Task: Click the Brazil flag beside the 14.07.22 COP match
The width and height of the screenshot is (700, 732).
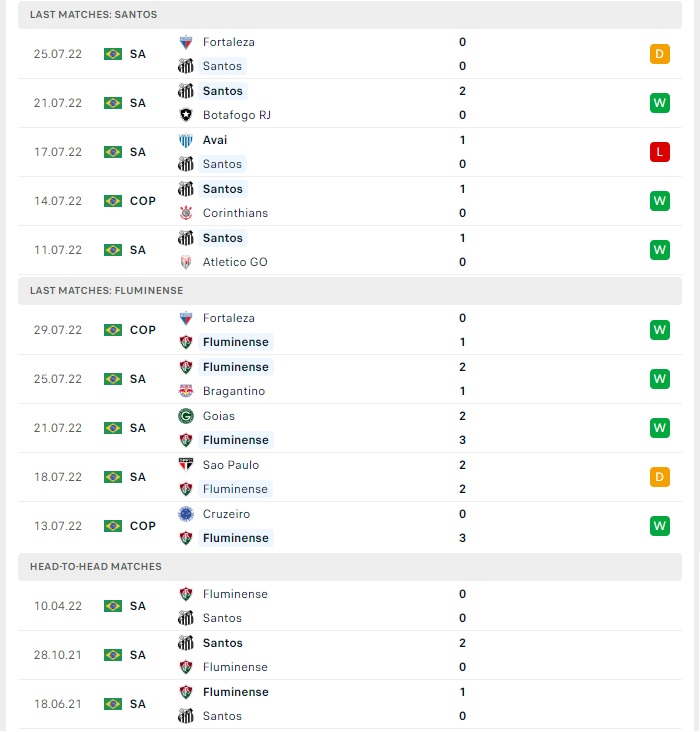Action: click(113, 201)
